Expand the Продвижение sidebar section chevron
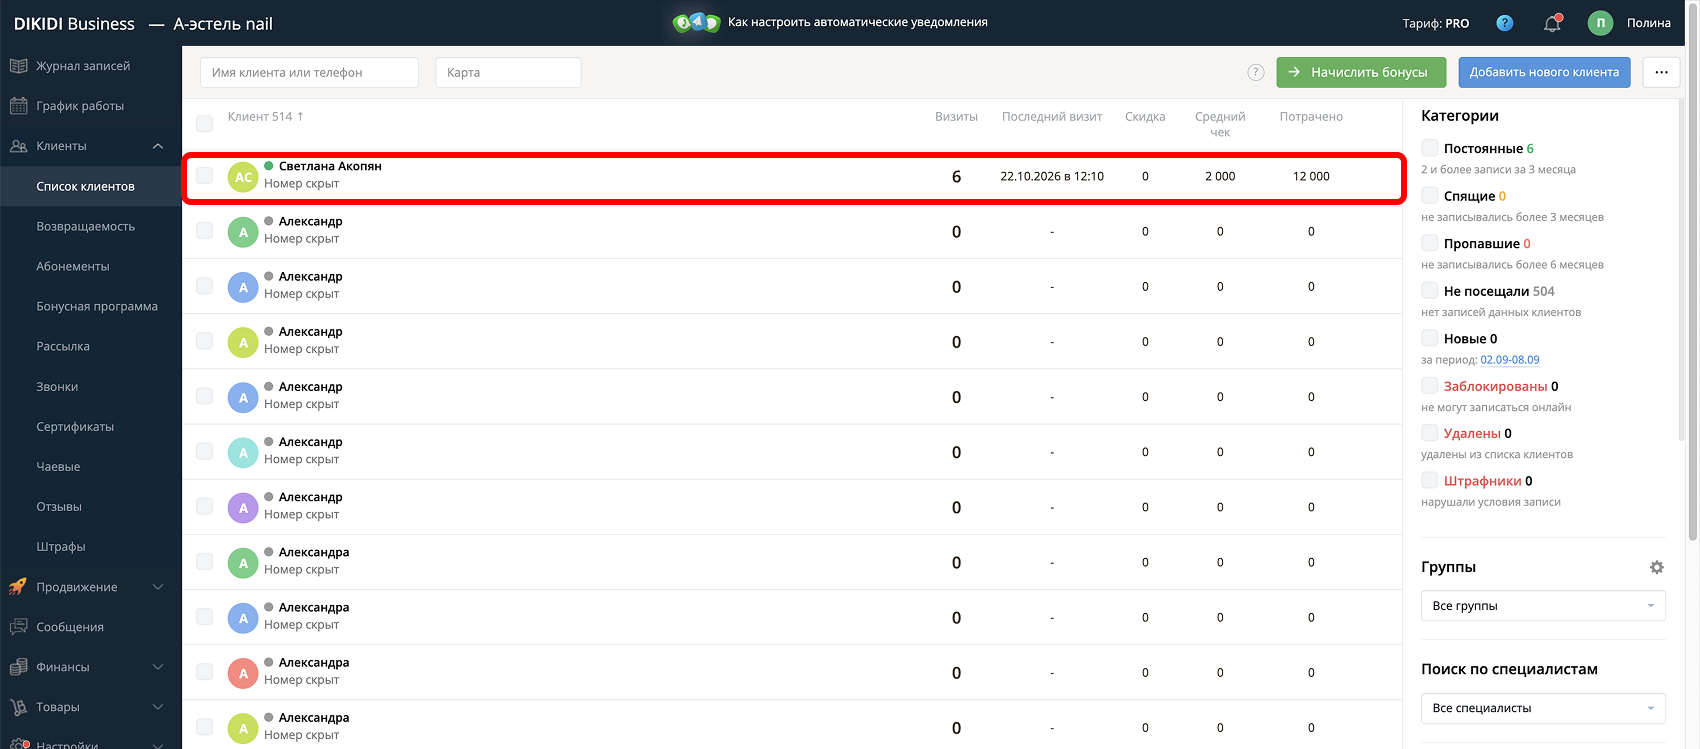Image resolution: width=1700 pixels, height=749 pixels. pyautogui.click(x=158, y=587)
